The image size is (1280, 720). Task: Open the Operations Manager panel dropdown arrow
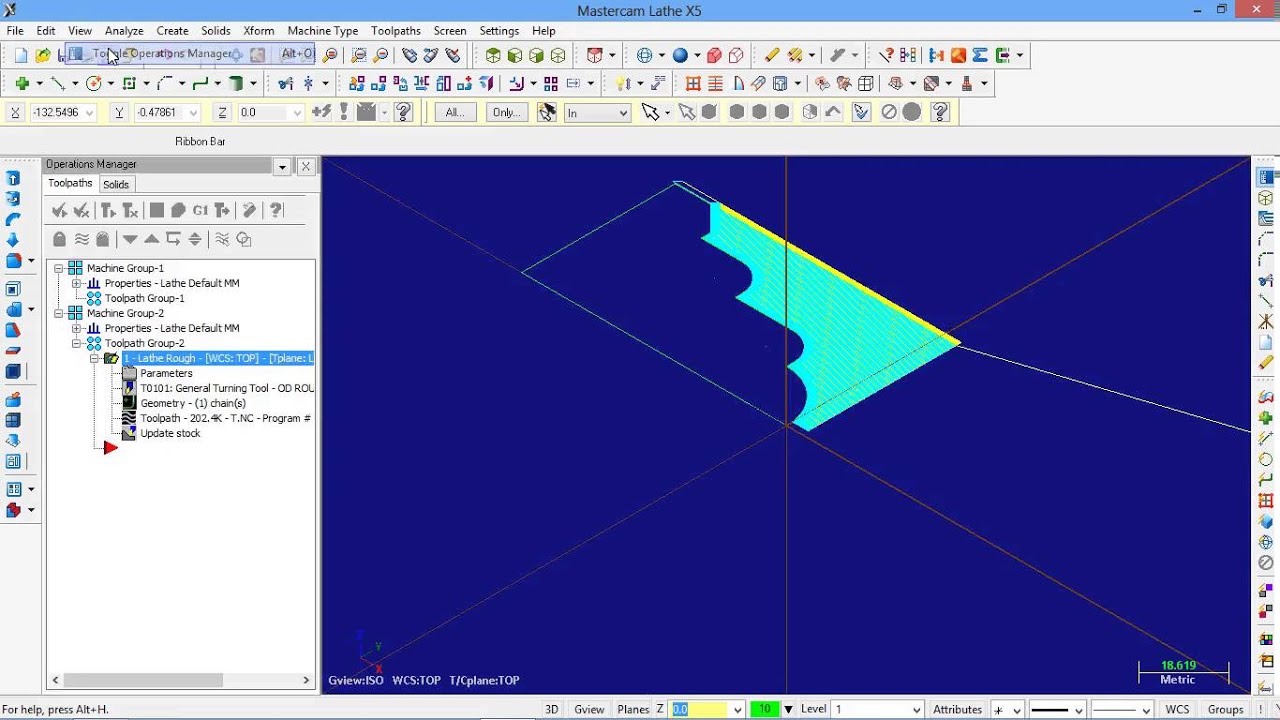click(282, 167)
